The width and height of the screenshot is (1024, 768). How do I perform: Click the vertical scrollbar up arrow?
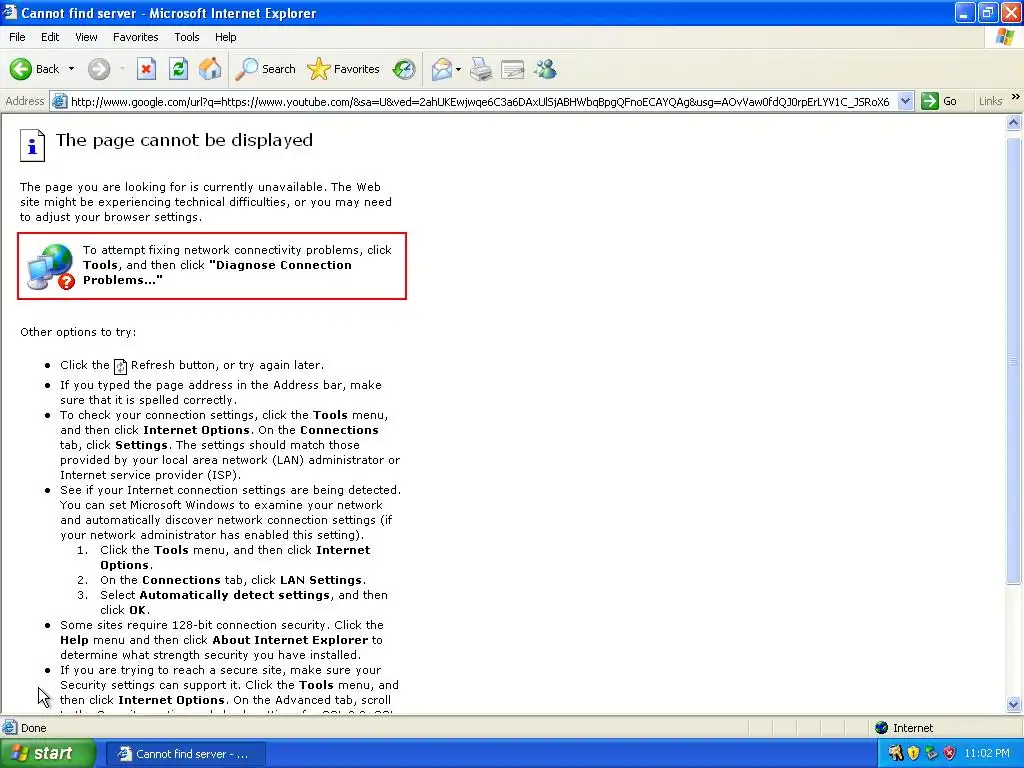tap(1014, 122)
